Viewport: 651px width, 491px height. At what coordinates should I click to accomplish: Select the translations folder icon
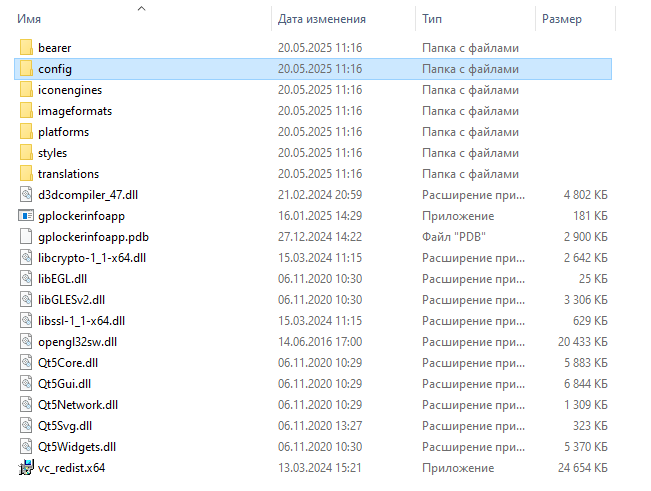point(26,173)
